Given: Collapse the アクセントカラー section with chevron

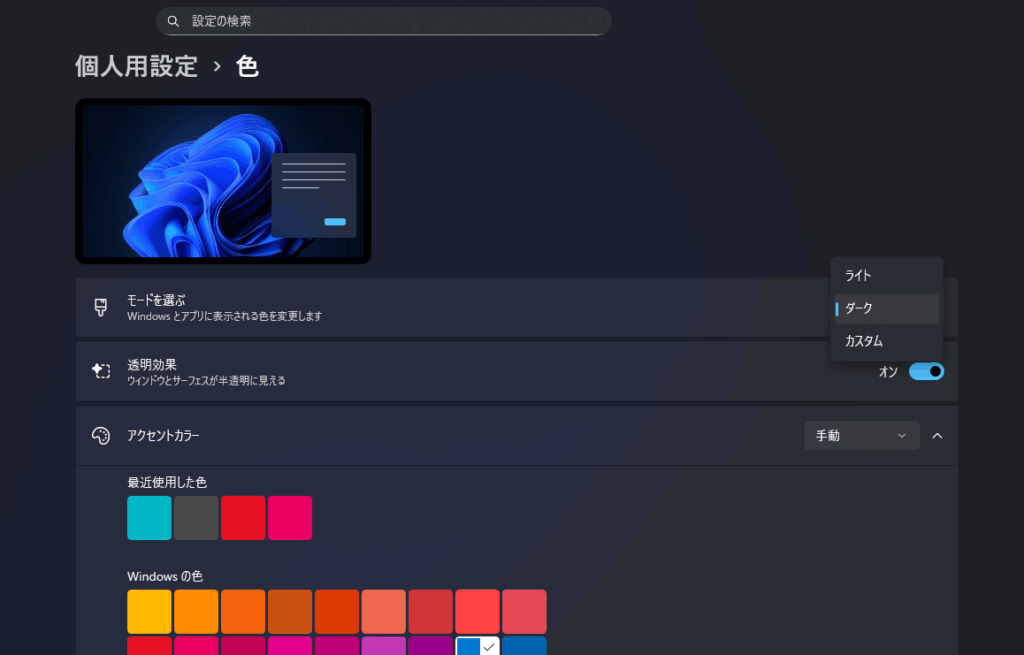Looking at the screenshot, I should coord(937,436).
